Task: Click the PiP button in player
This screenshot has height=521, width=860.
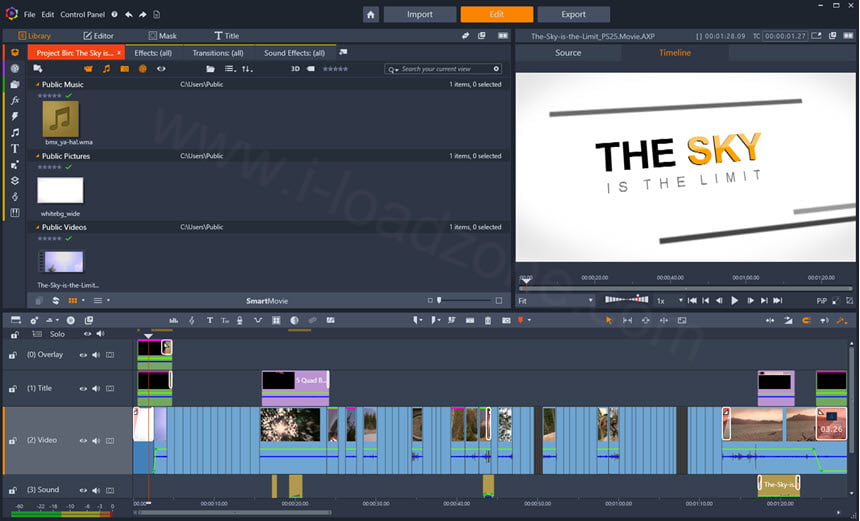Action: pyautogui.click(x=821, y=301)
